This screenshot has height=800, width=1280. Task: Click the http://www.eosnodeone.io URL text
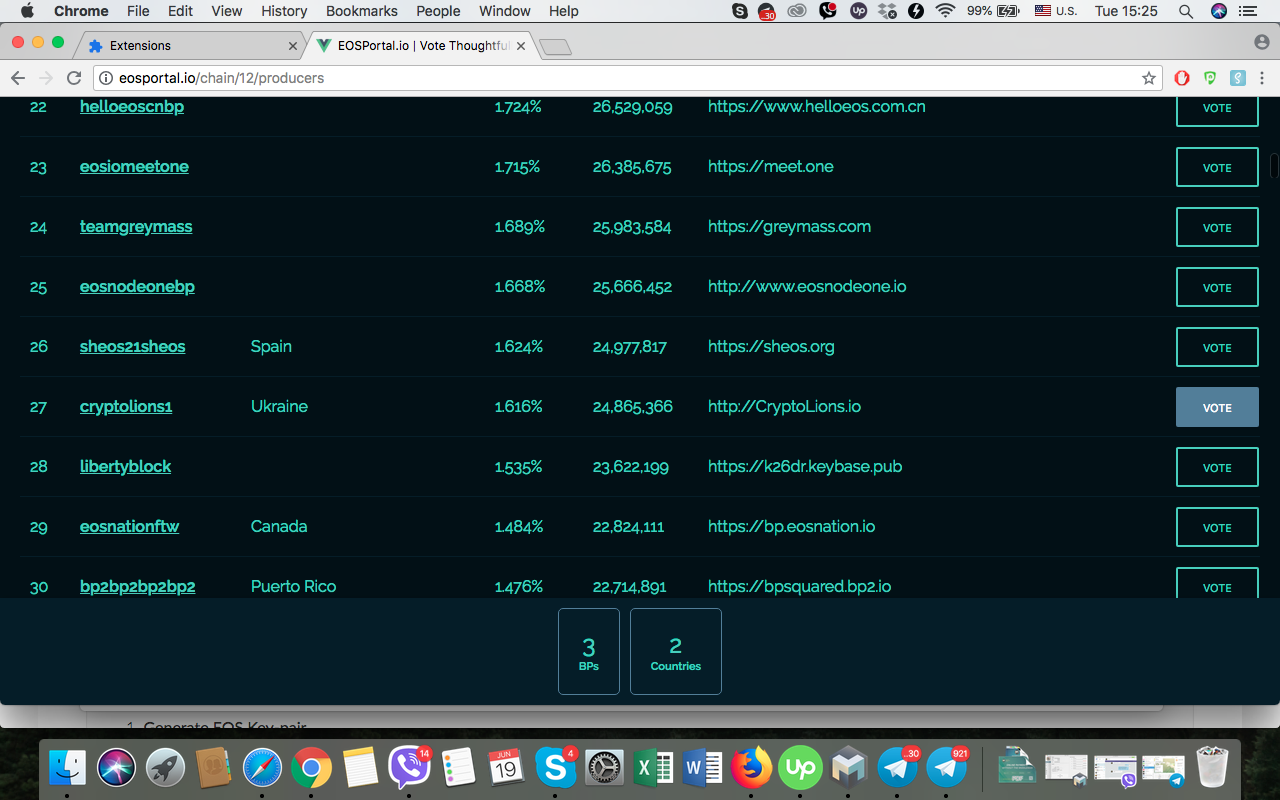[807, 287]
